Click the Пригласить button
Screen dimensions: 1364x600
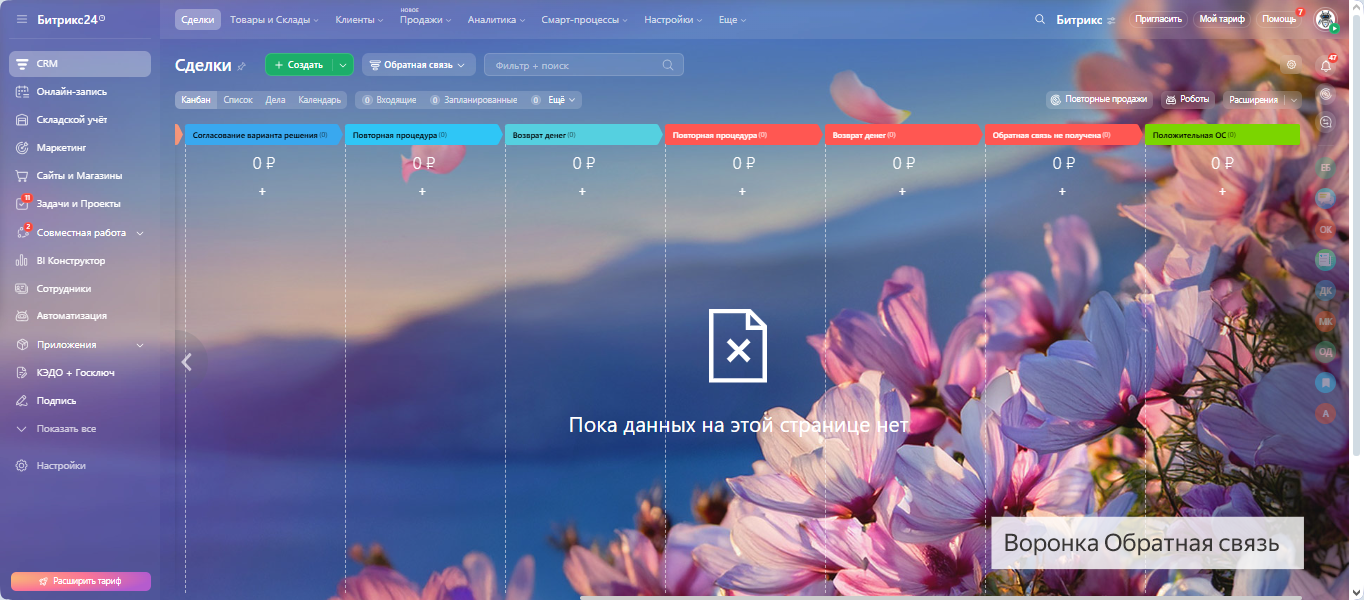tap(1159, 19)
